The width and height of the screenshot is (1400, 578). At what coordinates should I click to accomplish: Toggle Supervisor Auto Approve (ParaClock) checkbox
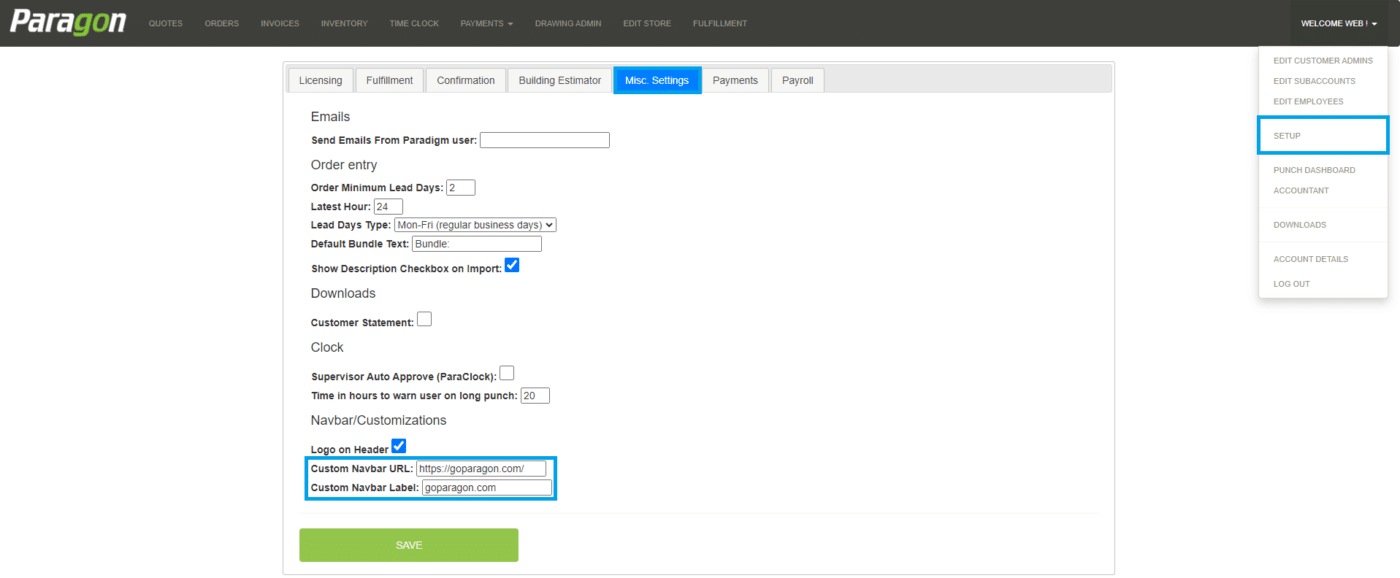(507, 373)
